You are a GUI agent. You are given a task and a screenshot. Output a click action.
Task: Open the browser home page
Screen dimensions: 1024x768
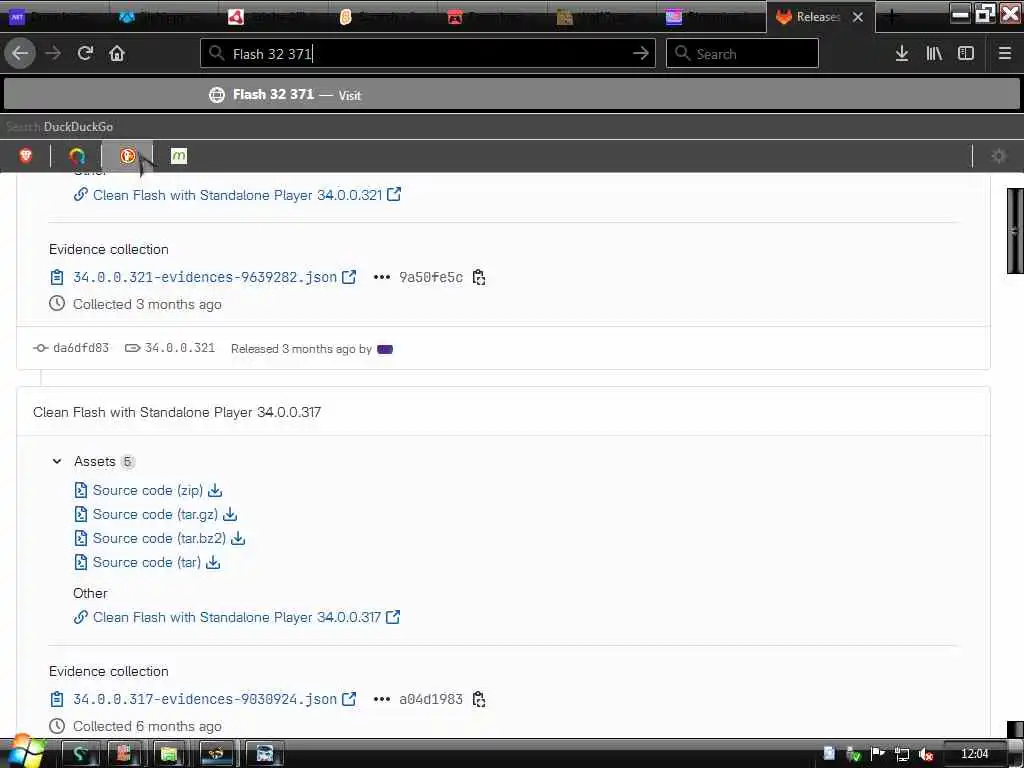click(117, 54)
